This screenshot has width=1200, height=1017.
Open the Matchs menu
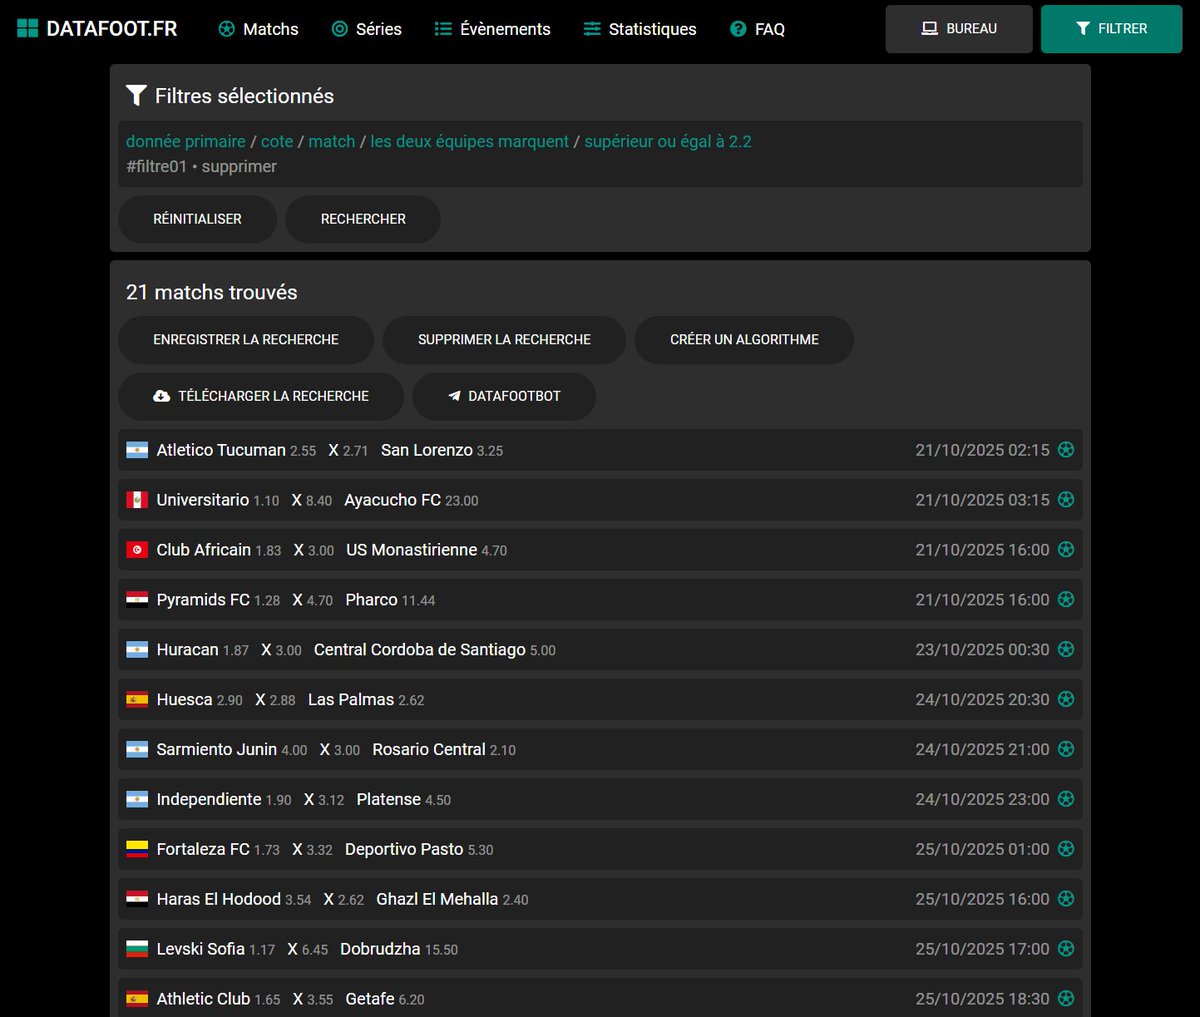coord(258,29)
